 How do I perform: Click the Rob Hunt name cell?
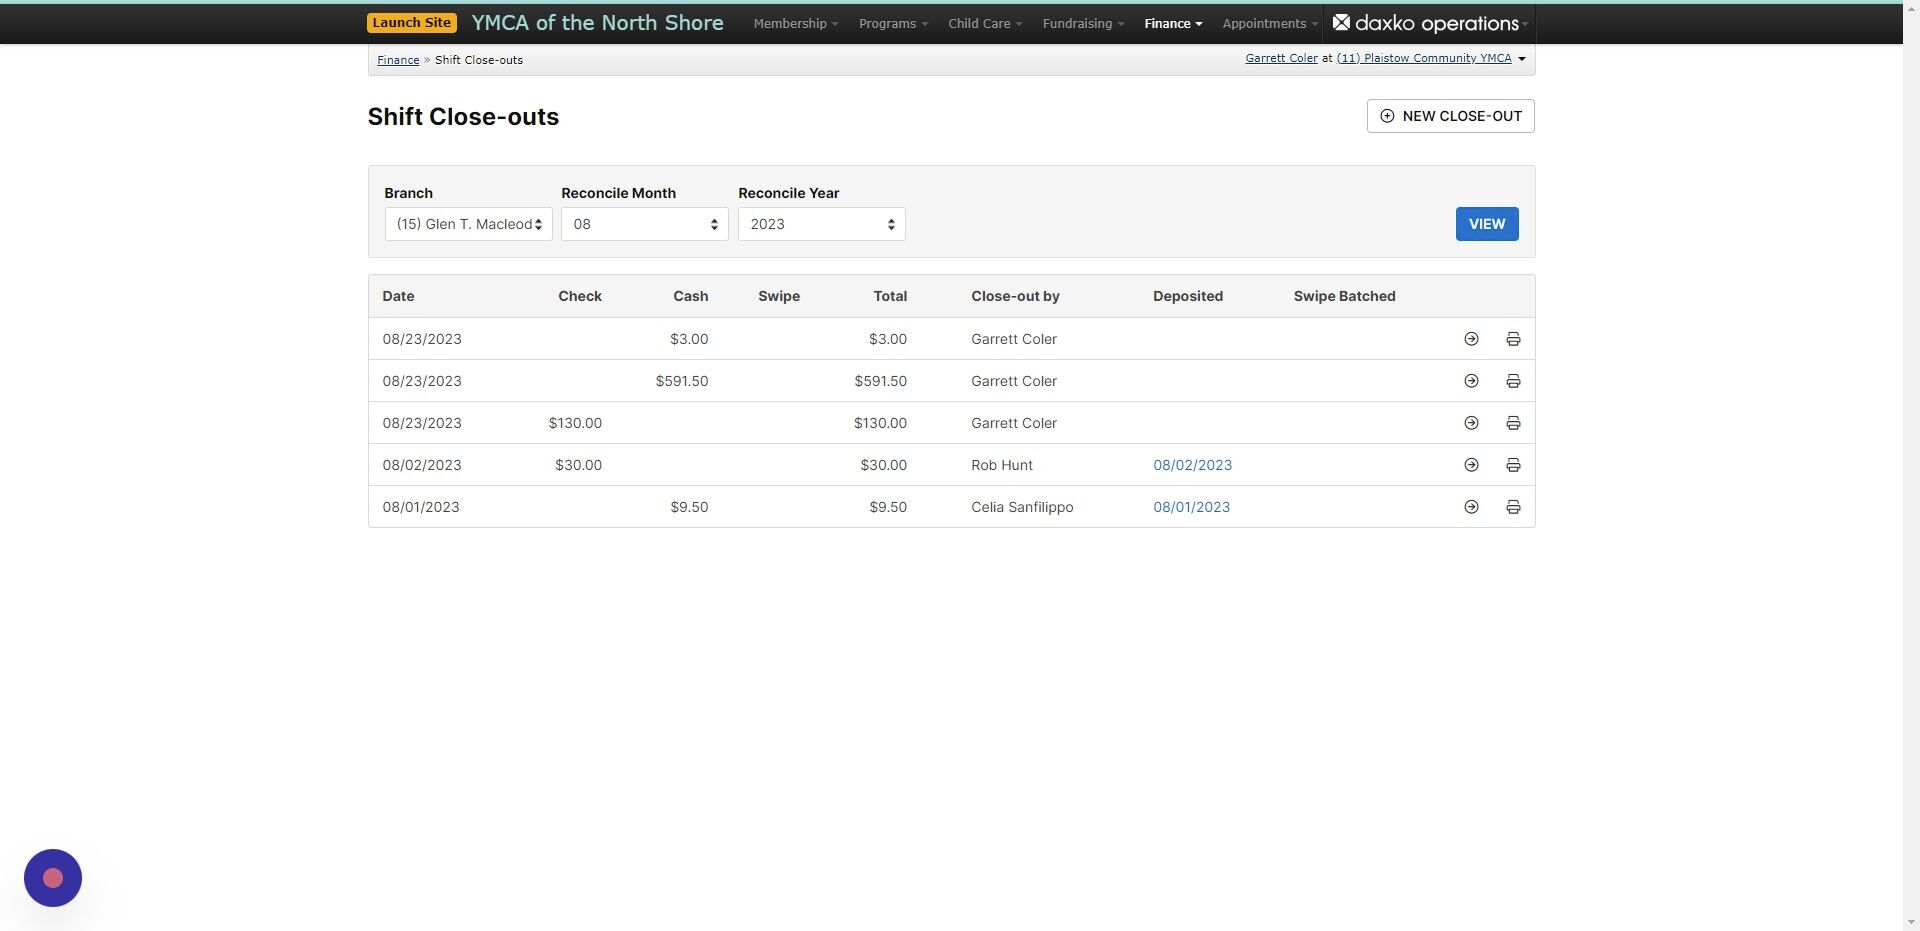(1002, 465)
